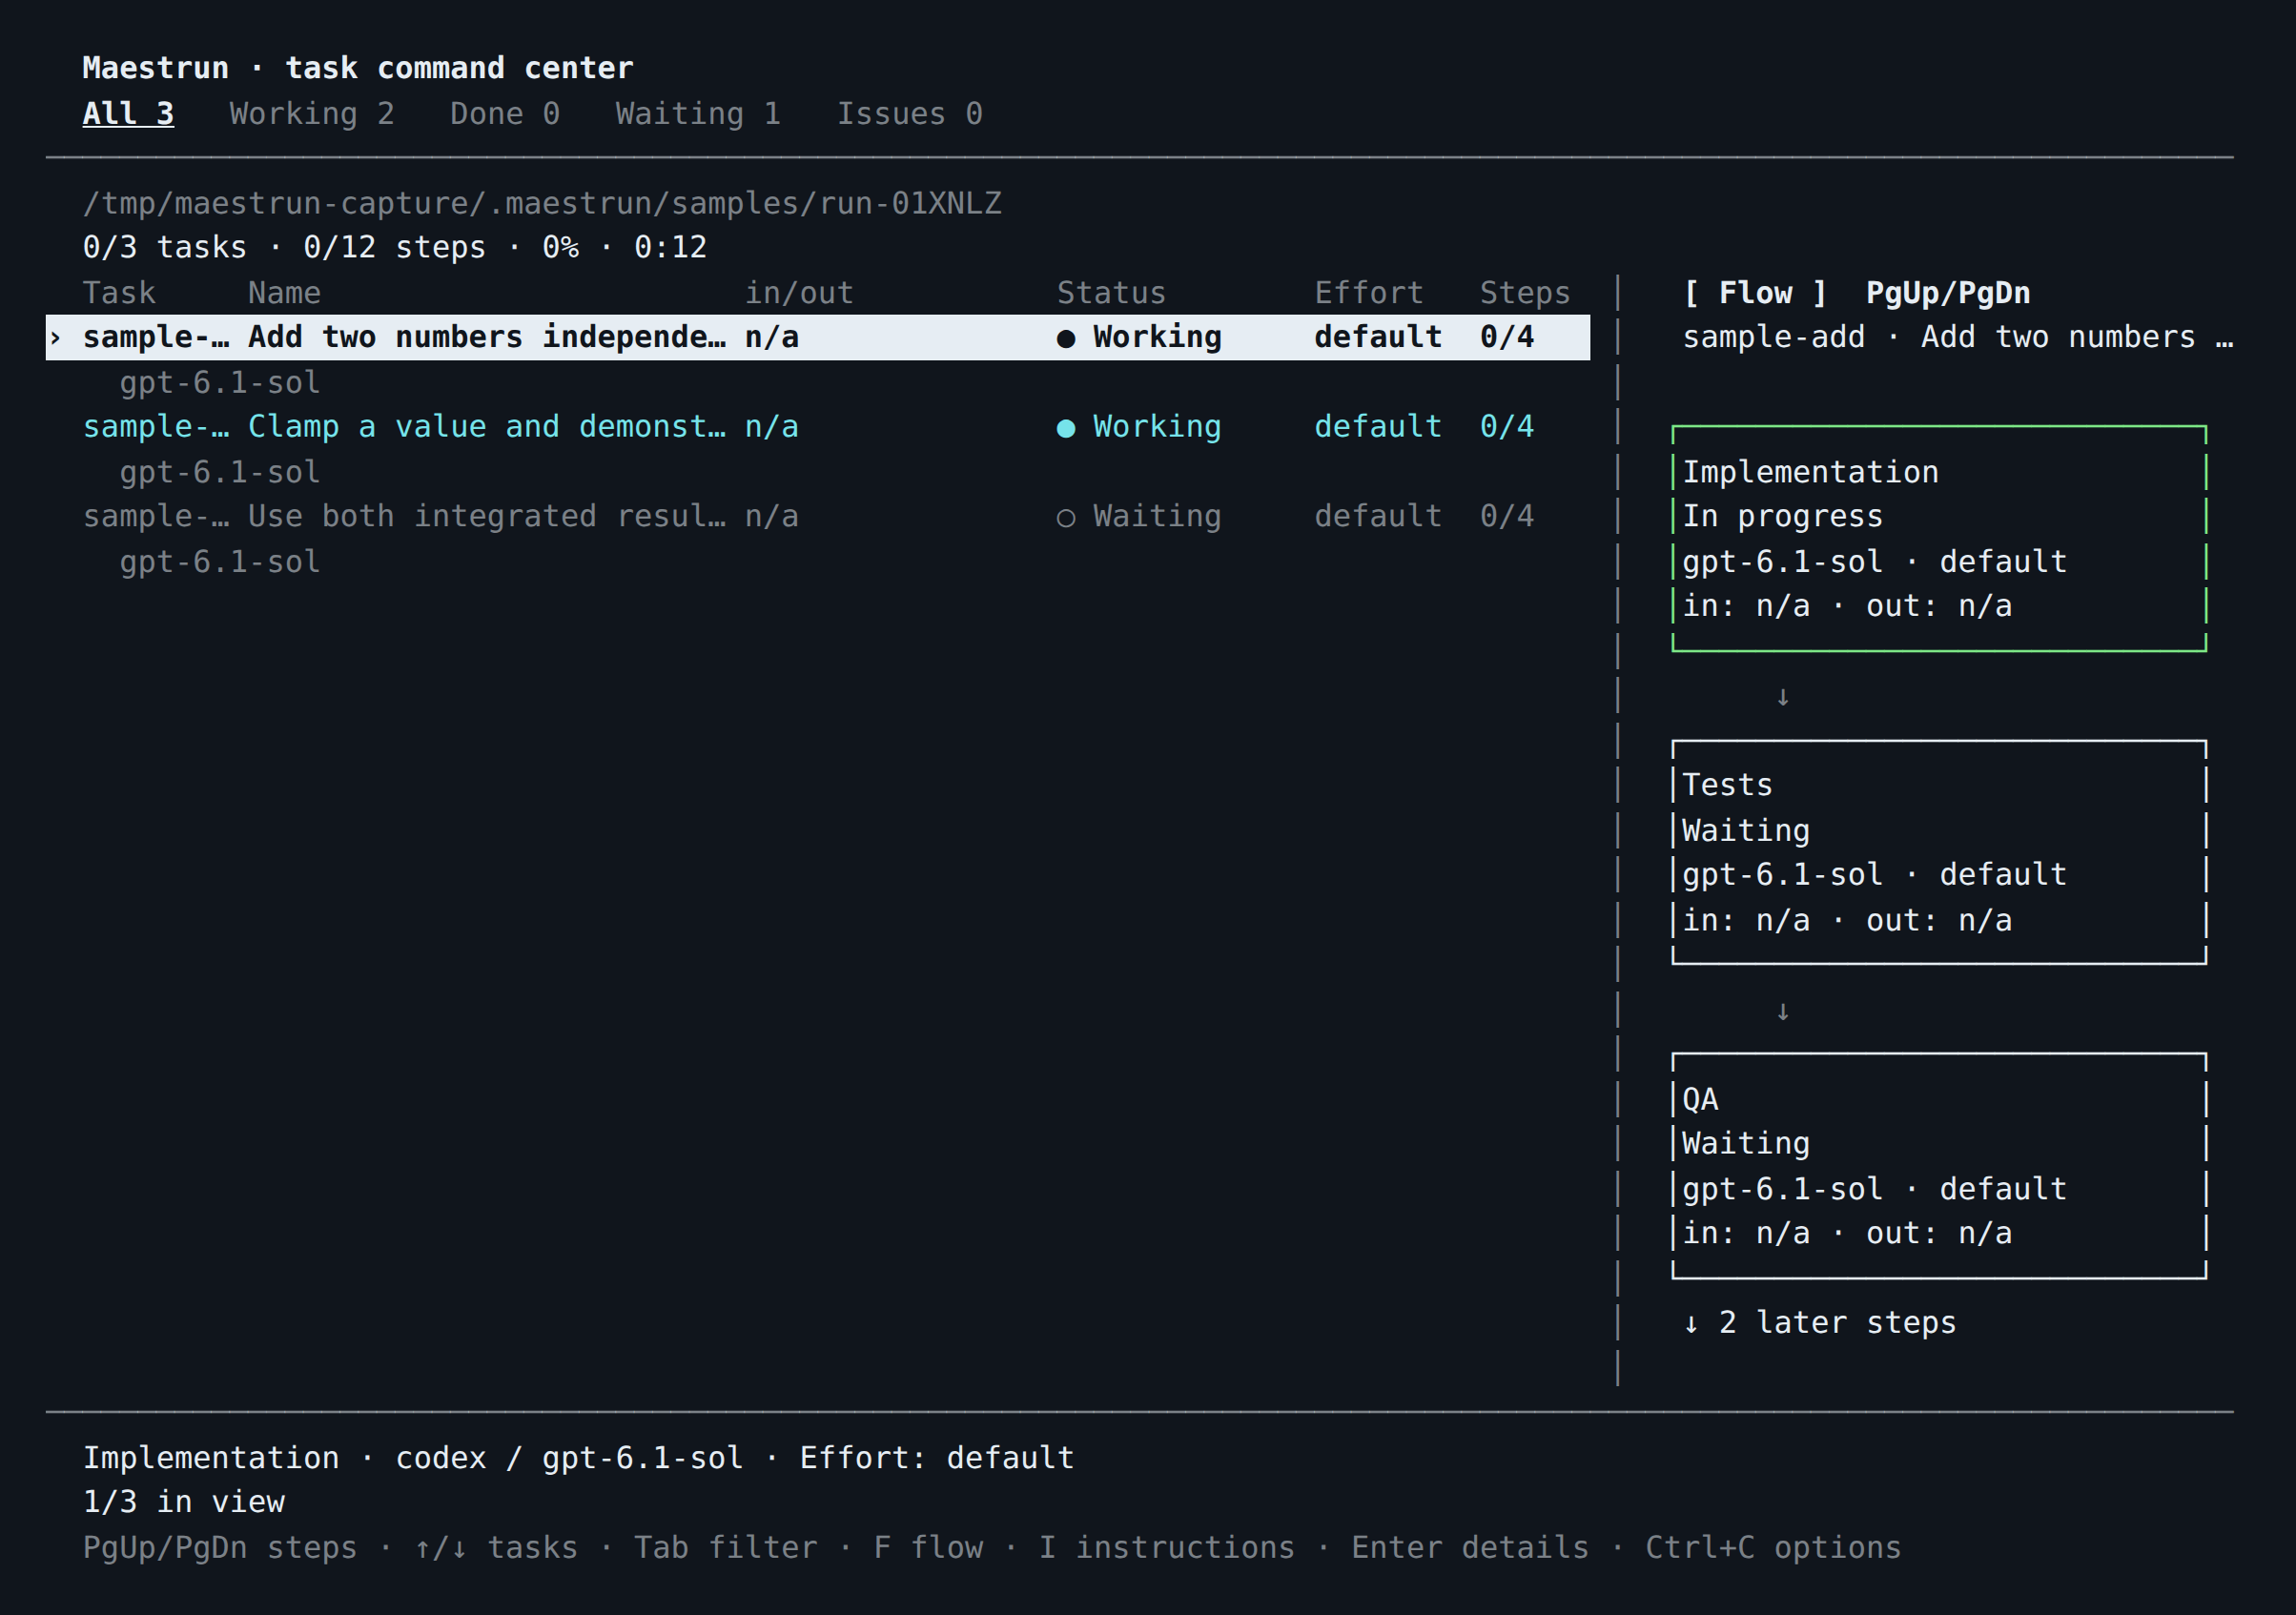2296x1615 pixels.
Task: Switch to the Issues 0 tab
Action: coord(910,114)
